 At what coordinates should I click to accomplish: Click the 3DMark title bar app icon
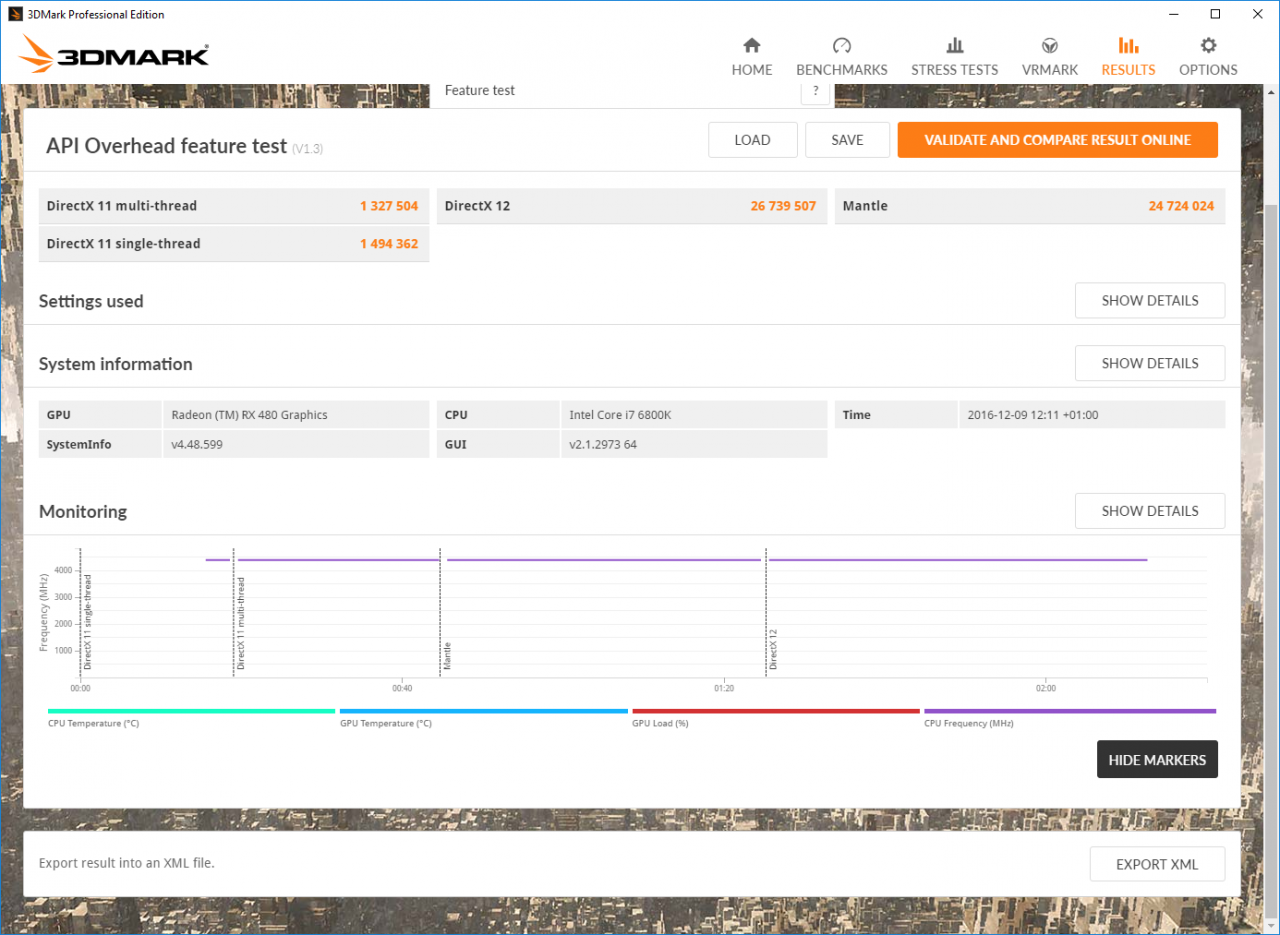coord(15,14)
